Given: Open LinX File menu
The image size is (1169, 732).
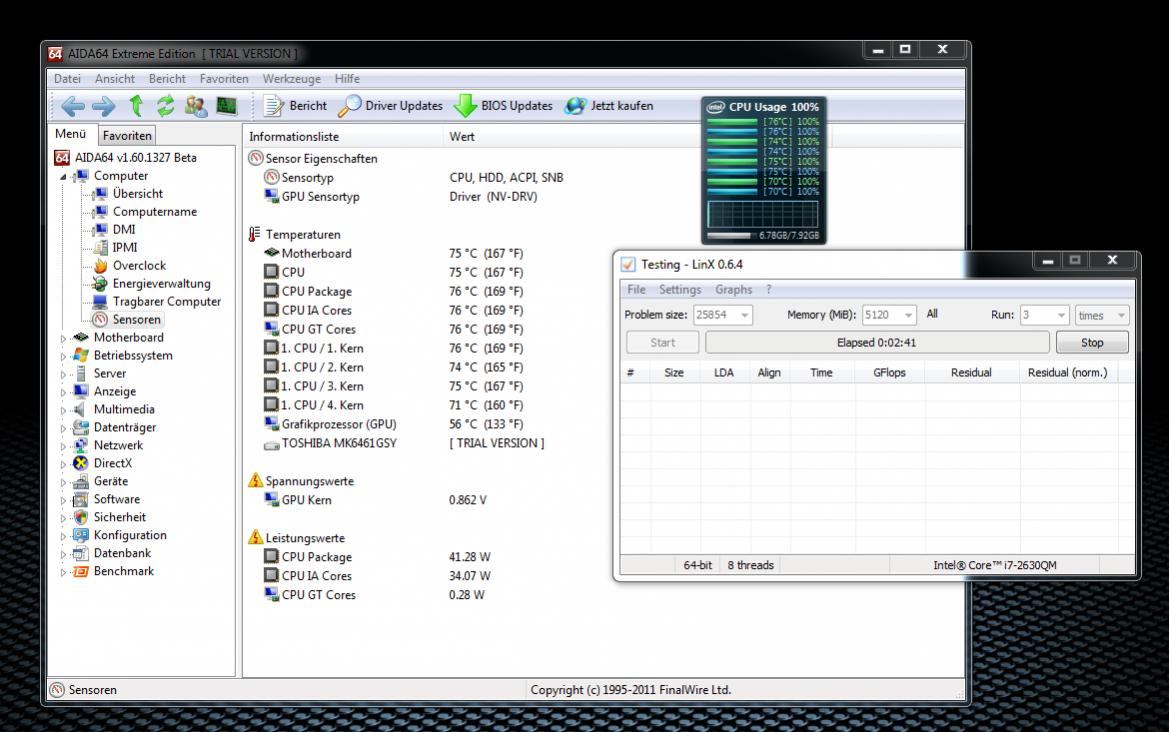Looking at the screenshot, I should click(636, 289).
